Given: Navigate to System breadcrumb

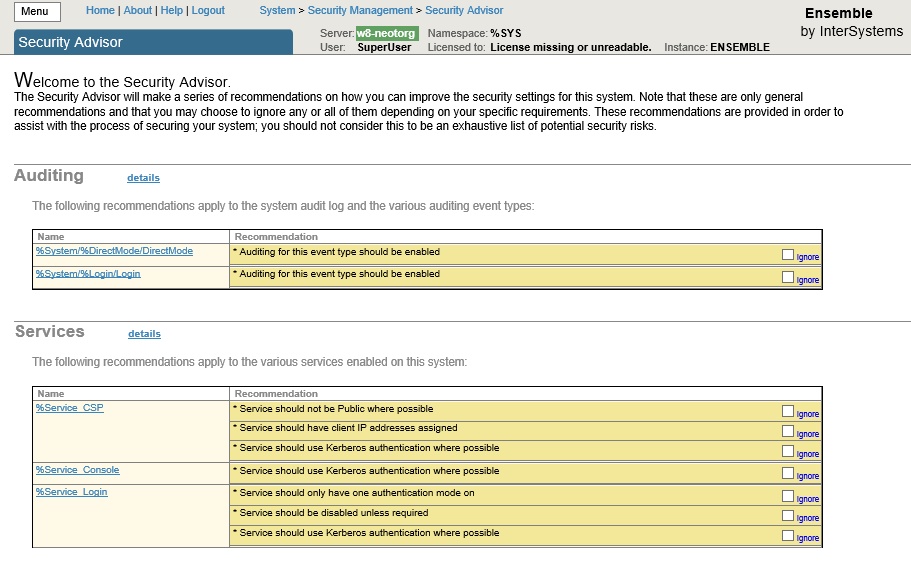Looking at the screenshot, I should point(277,10).
